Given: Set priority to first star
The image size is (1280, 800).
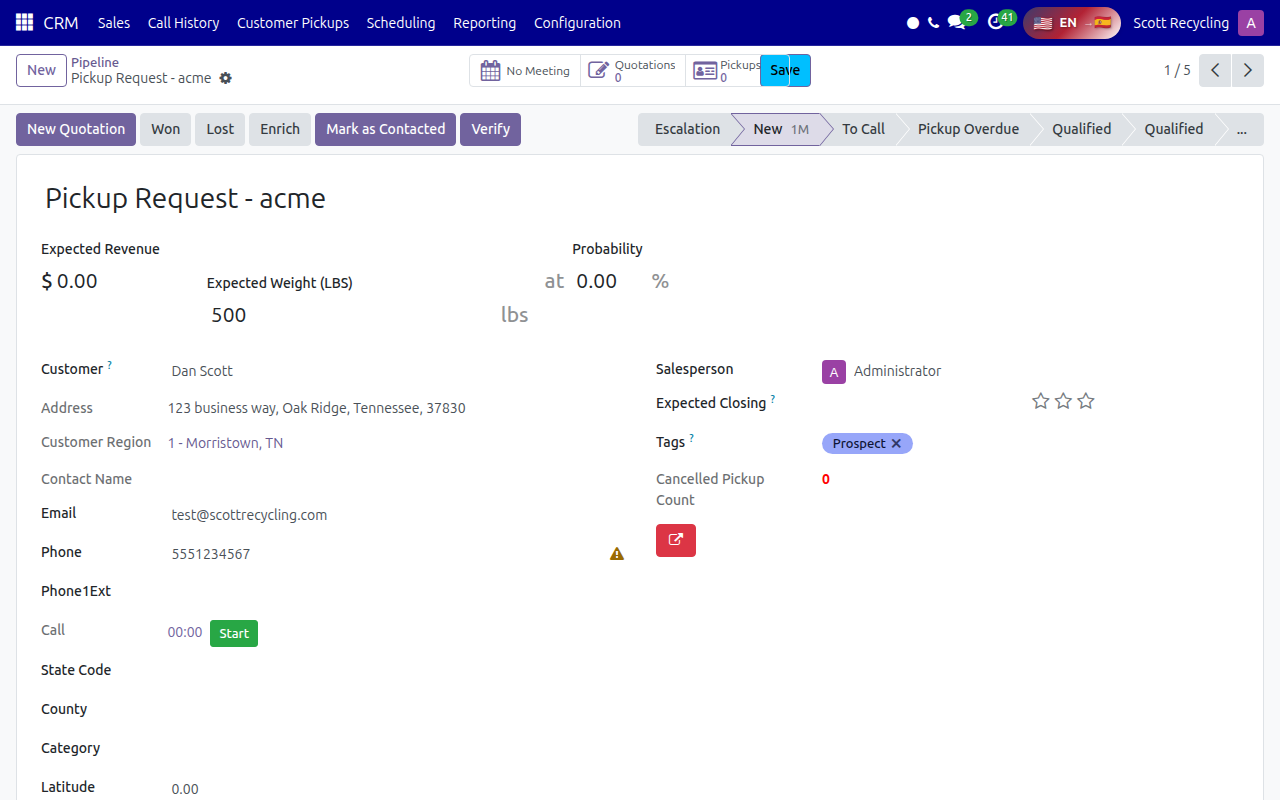Looking at the screenshot, I should [x=1041, y=401].
